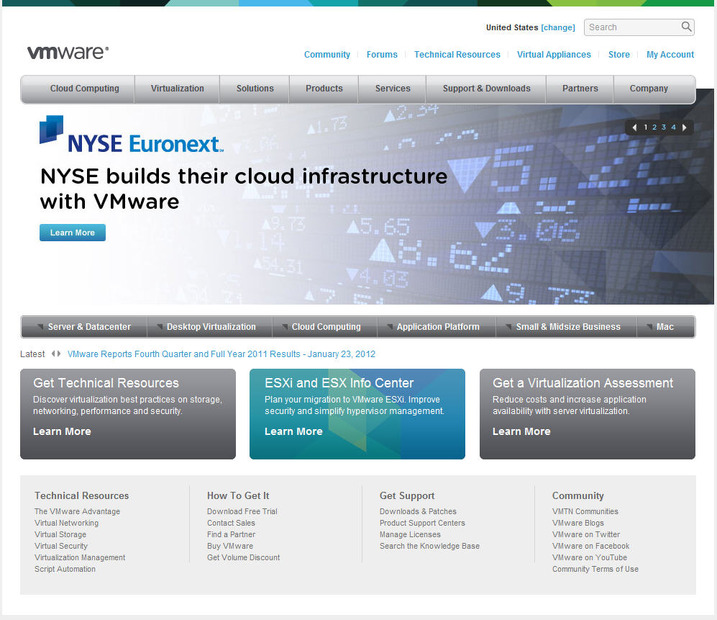Image resolution: width=717 pixels, height=620 pixels.
Task: Click the search magnifier icon
Action: click(x=686, y=27)
